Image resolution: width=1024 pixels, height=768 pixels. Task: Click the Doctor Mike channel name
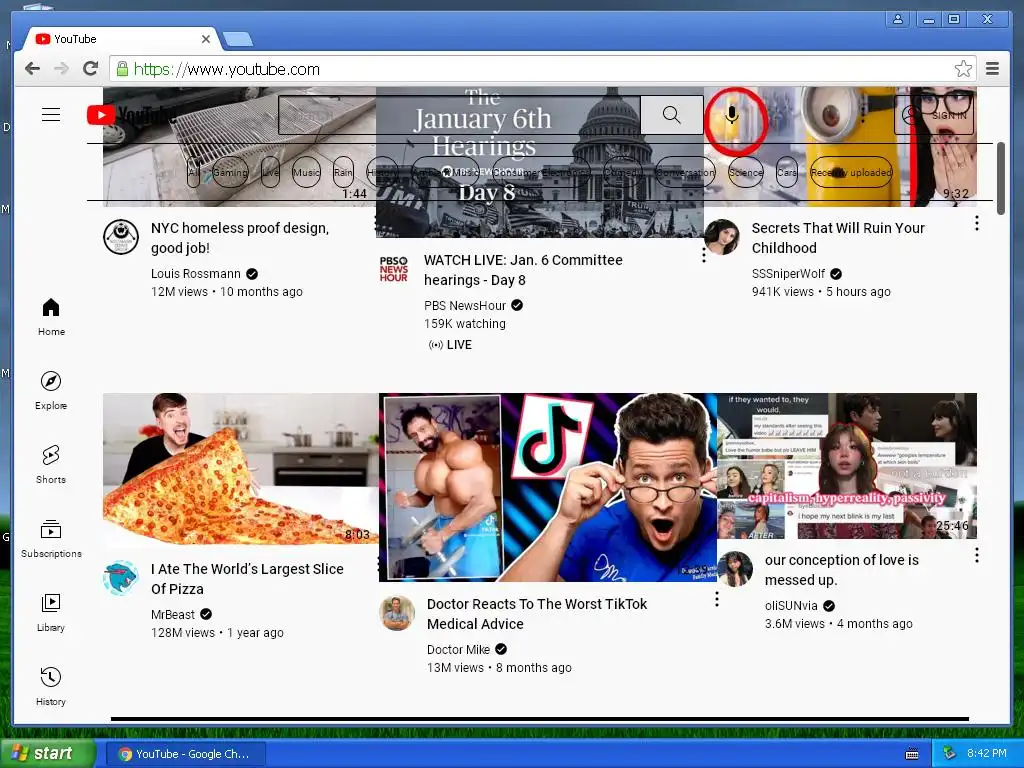click(458, 650)
